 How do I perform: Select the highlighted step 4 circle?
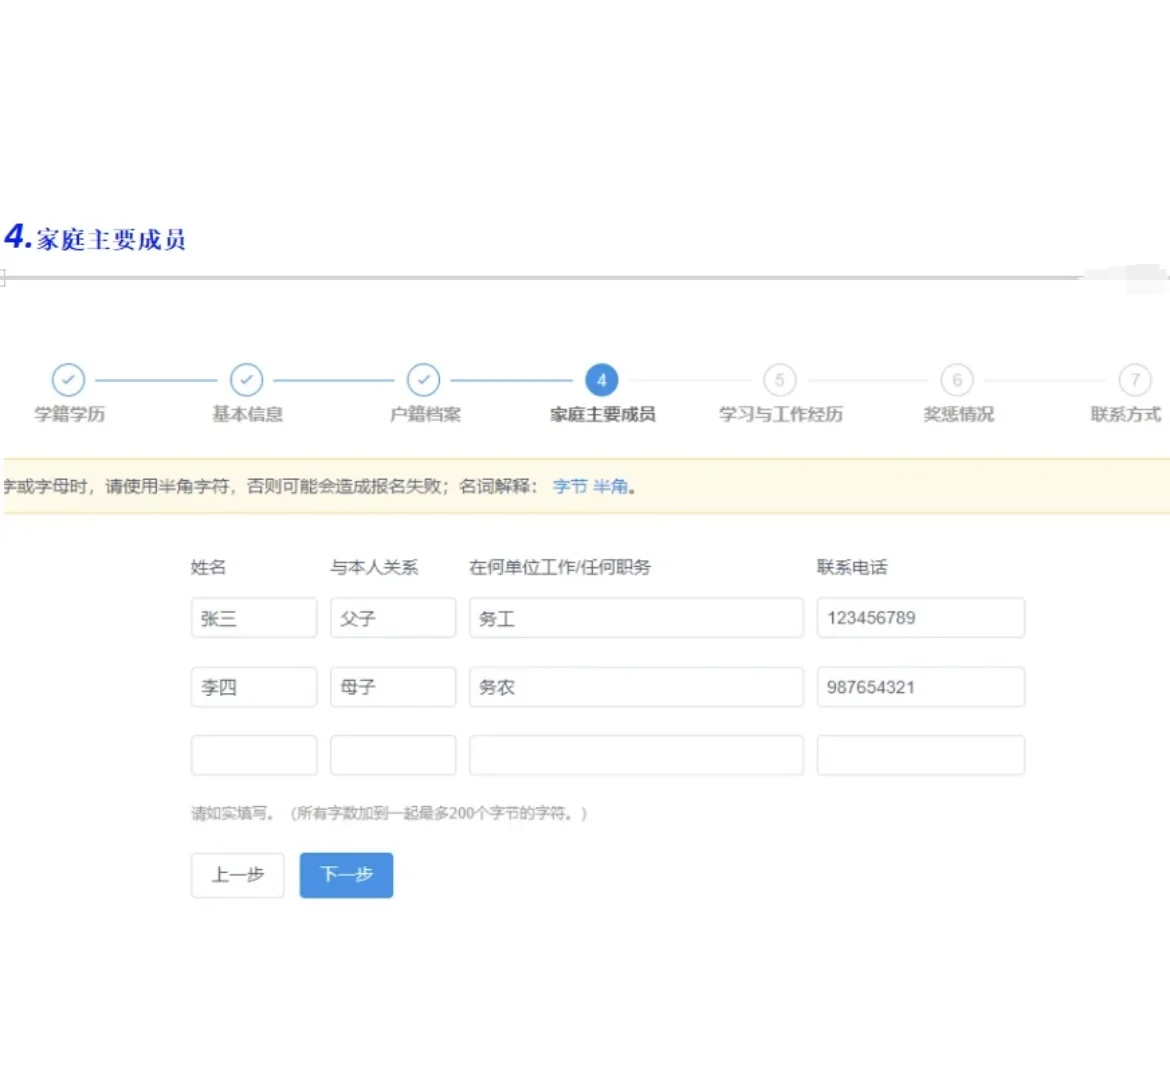601,380
